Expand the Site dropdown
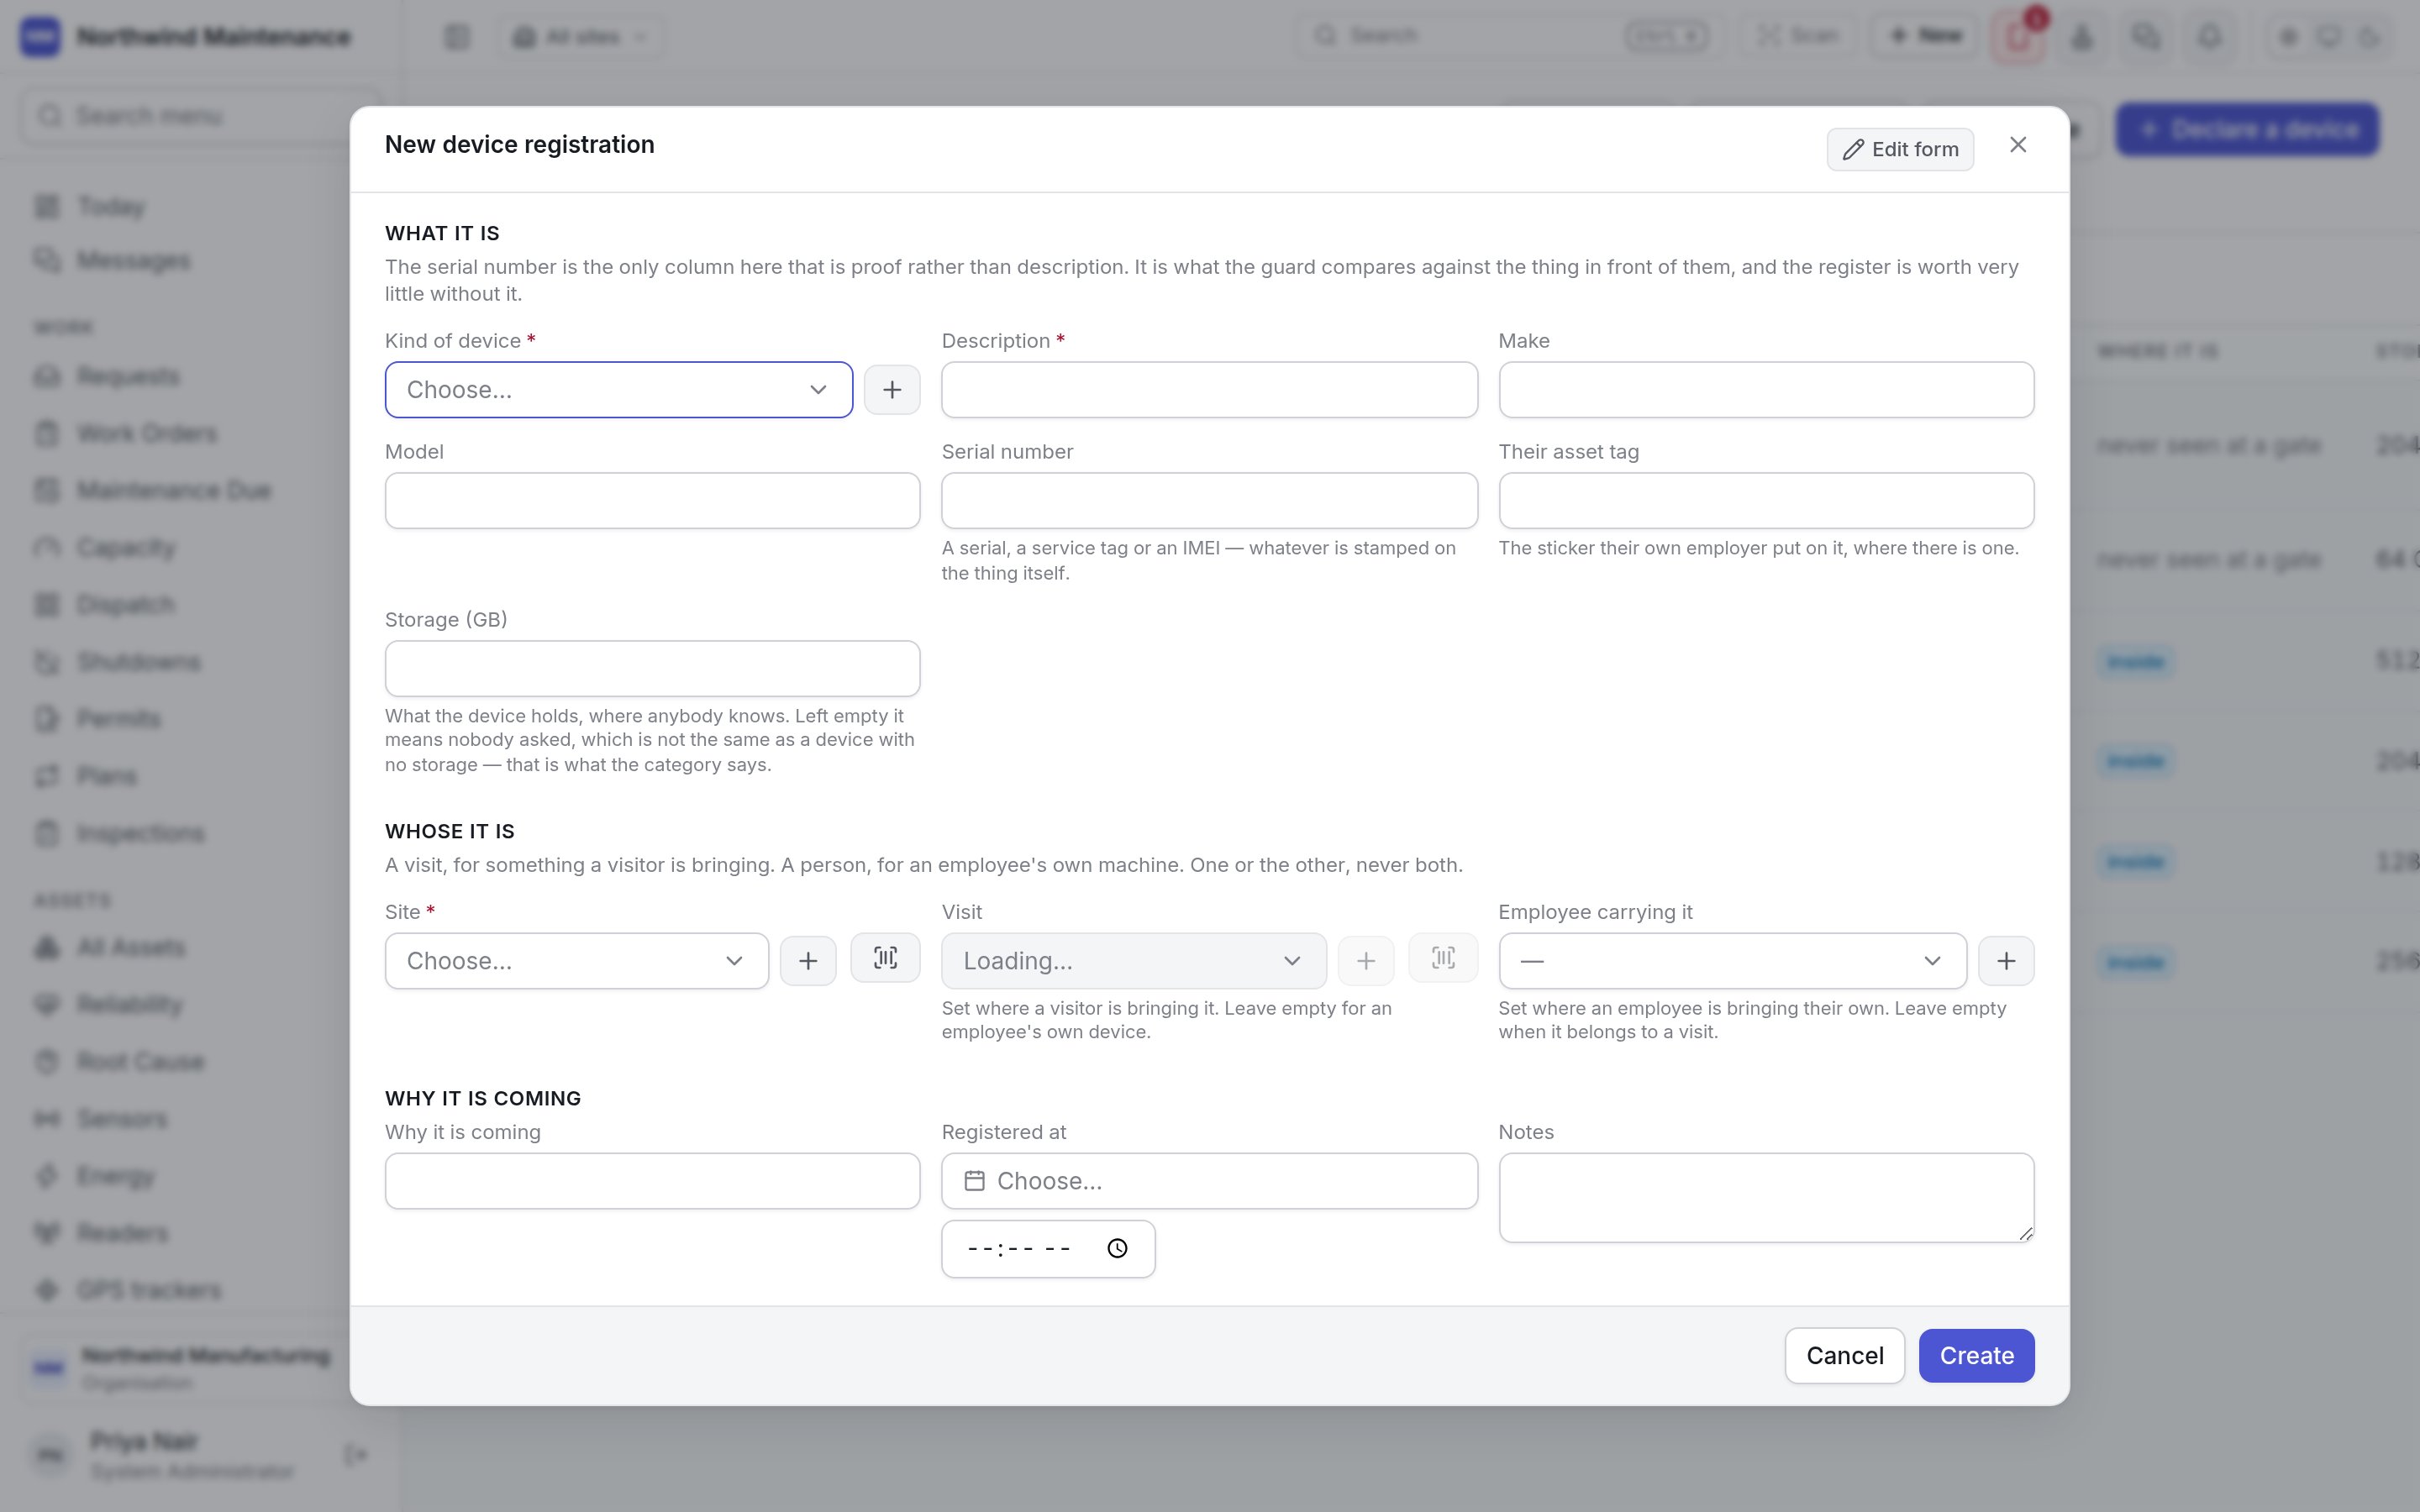The height and width of the screenshot is (1512, 2420). tap(577, 961)
